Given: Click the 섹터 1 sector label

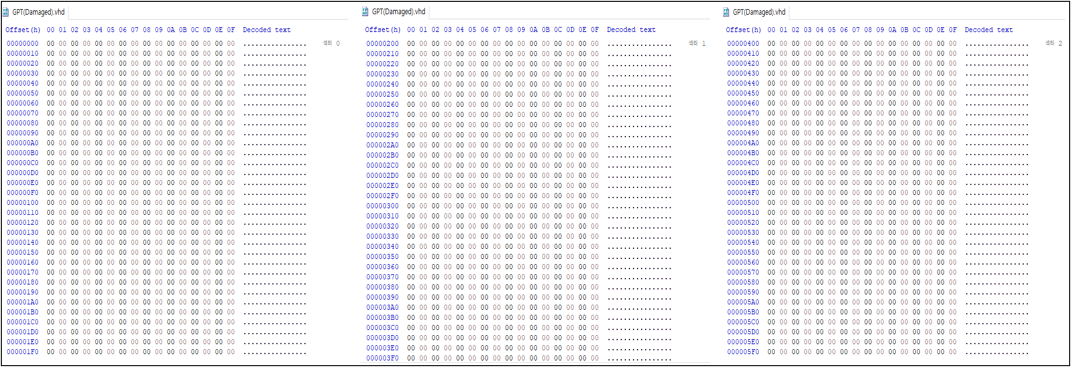Looking at the screenshot, I should coord(697,44).
